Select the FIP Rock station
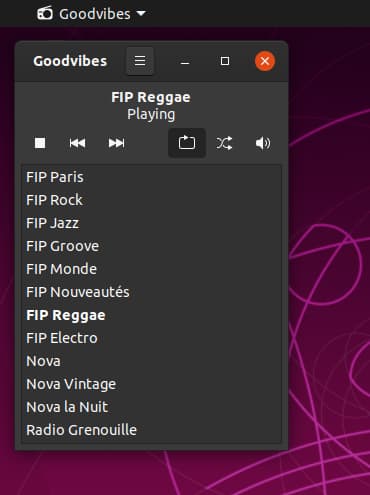370x495 pixels. 151,200
